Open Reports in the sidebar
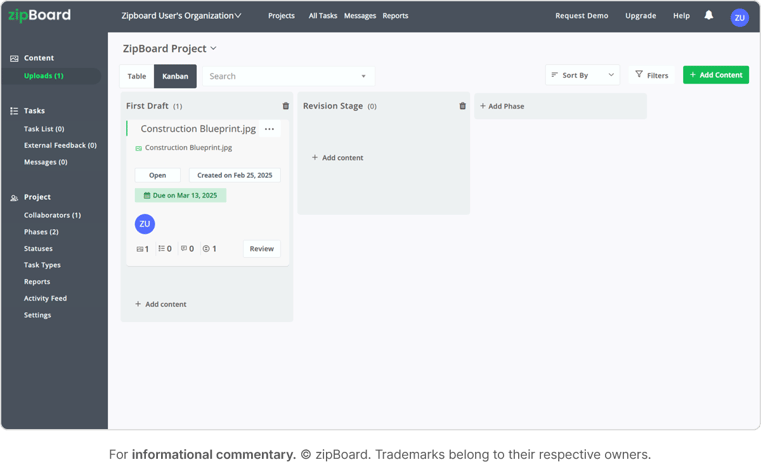The width and height of the screenshot is (761, 462). pos(37,282)
